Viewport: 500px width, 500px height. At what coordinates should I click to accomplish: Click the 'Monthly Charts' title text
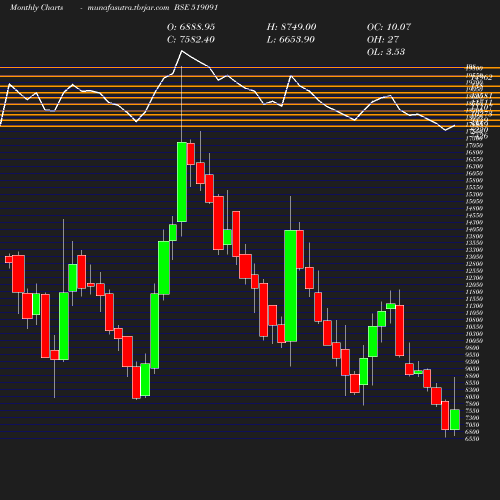click(36, 8)
